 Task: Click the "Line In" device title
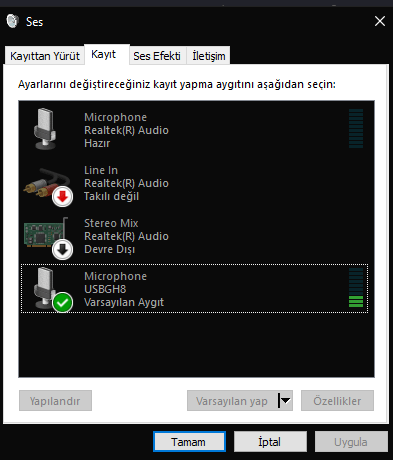coord(101,170)
